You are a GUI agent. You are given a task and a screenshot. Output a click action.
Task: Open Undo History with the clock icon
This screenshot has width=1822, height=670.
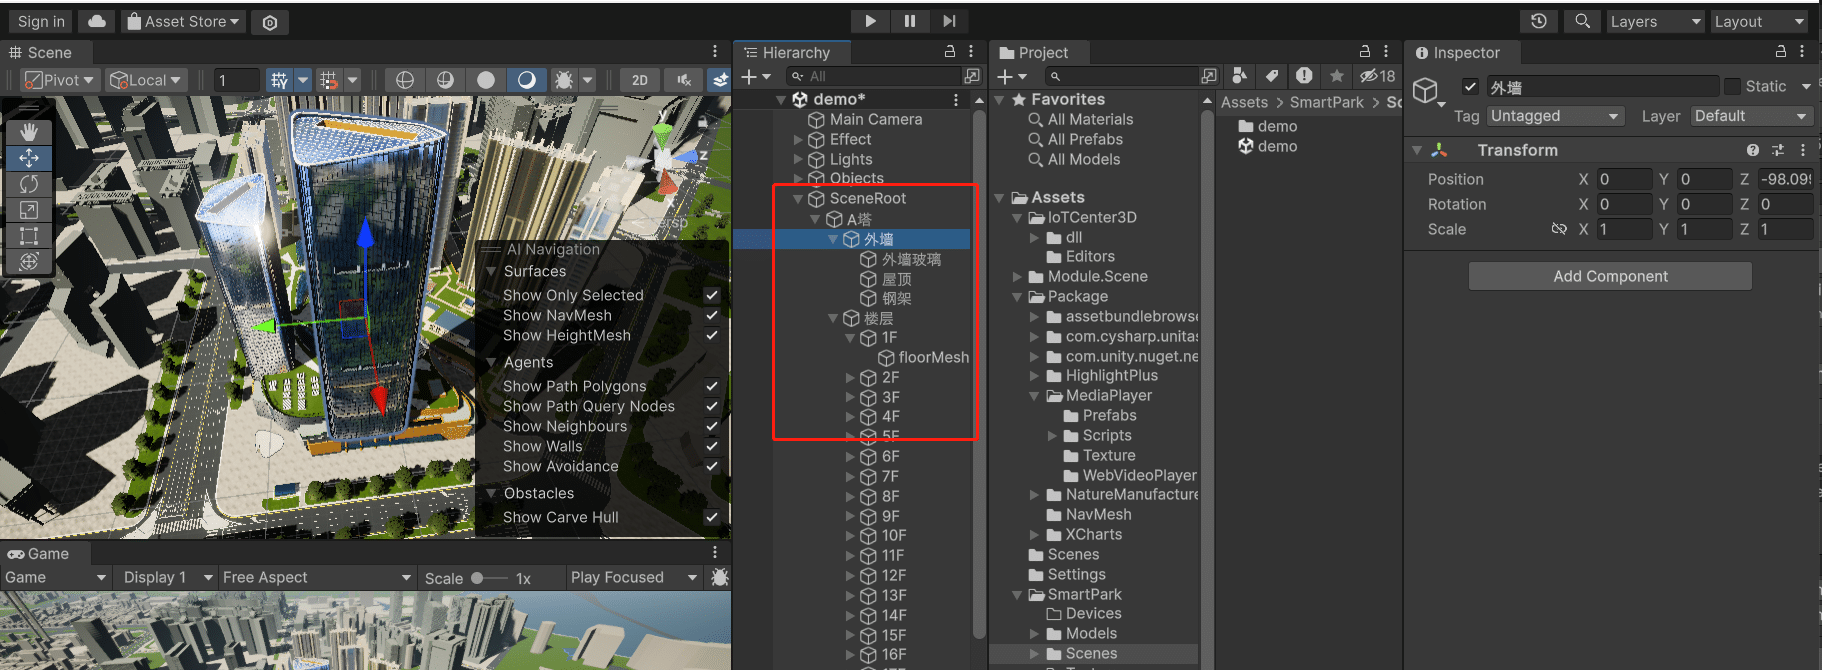click(x=1538, y=21)
